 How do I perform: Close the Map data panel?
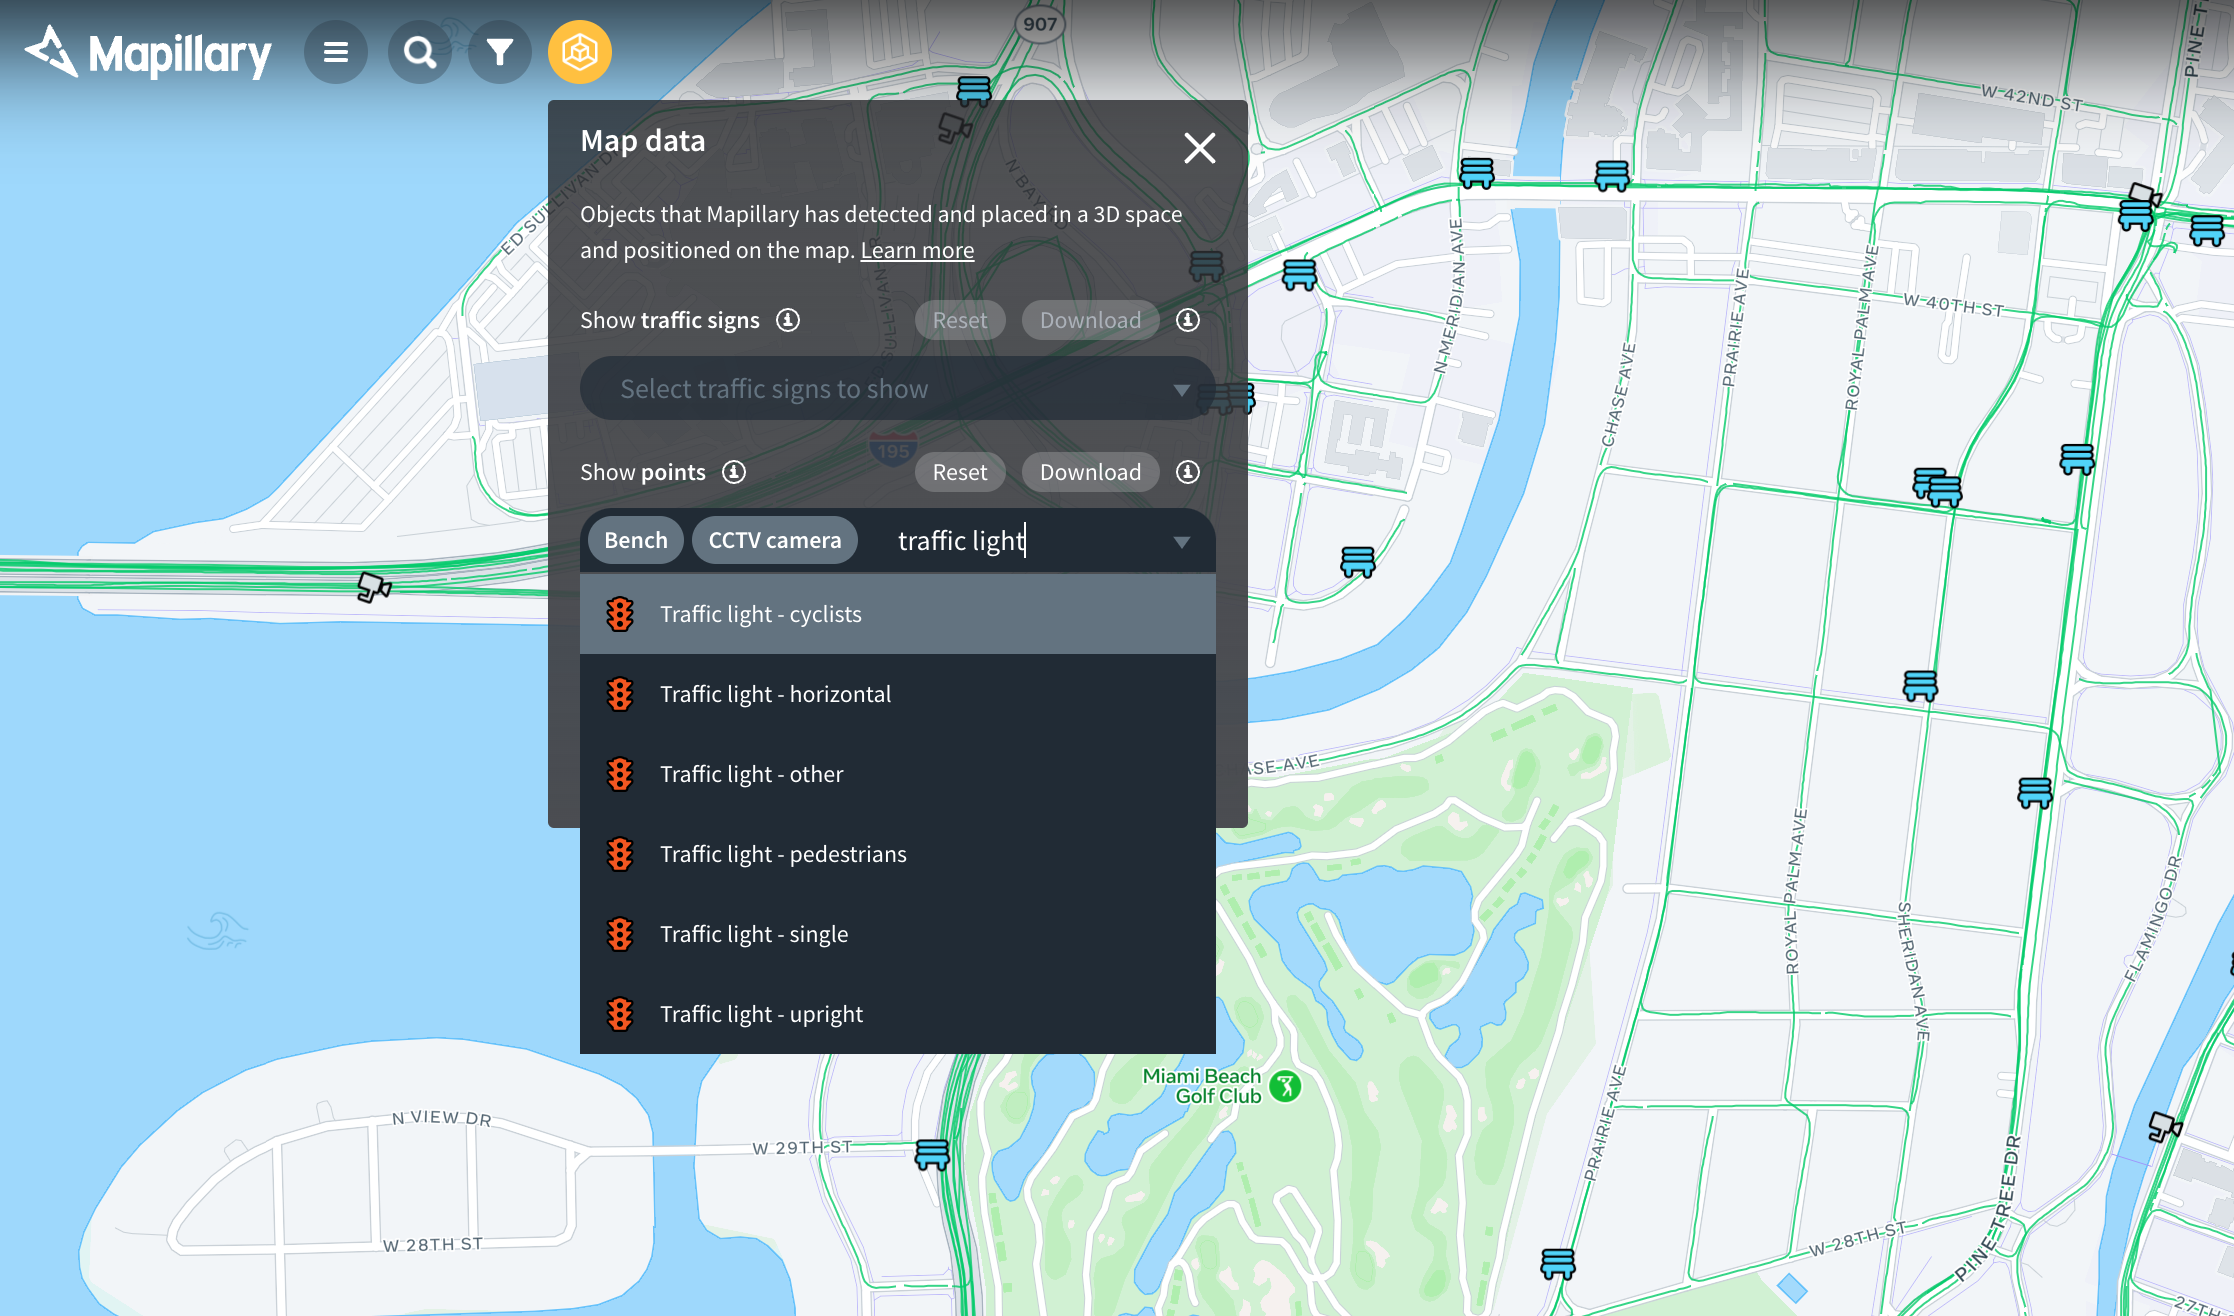(x=1199, y=148)
